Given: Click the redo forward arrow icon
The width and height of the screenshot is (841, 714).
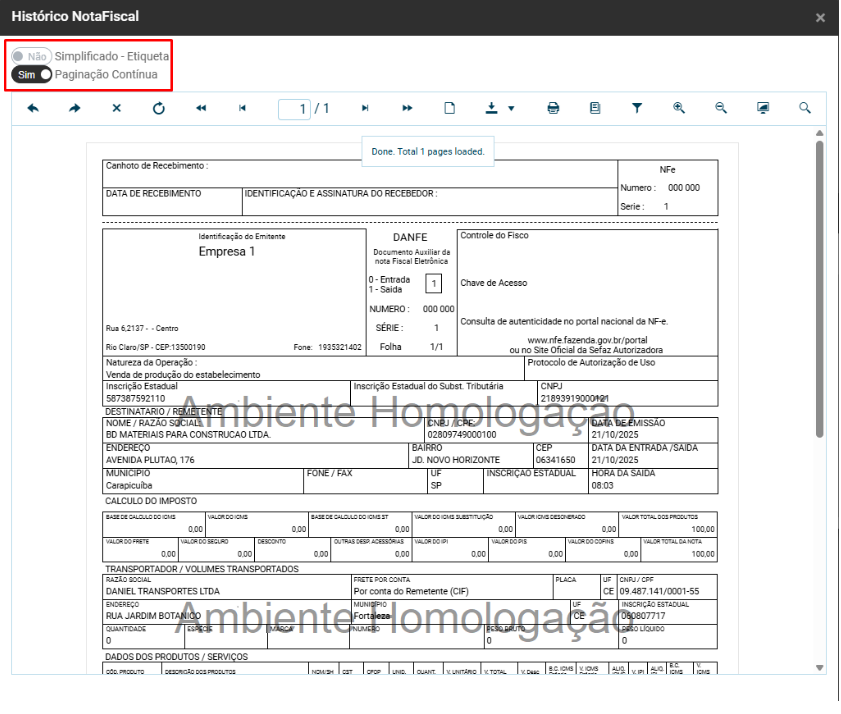Looking at the screenshot, I should (x=75, y=108).
